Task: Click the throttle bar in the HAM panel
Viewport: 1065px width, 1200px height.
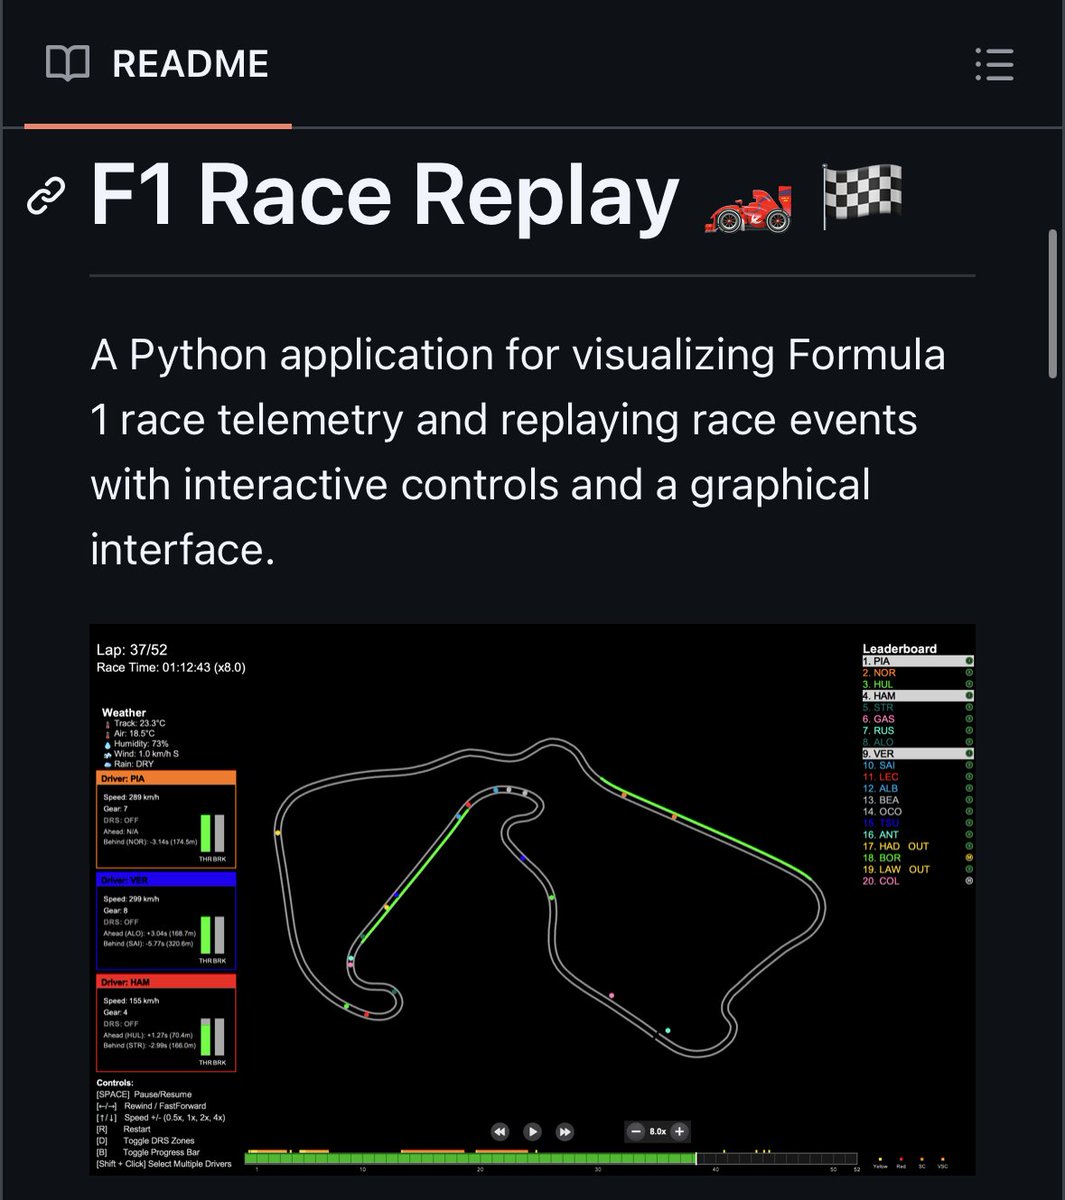Action: [205, 1037]
